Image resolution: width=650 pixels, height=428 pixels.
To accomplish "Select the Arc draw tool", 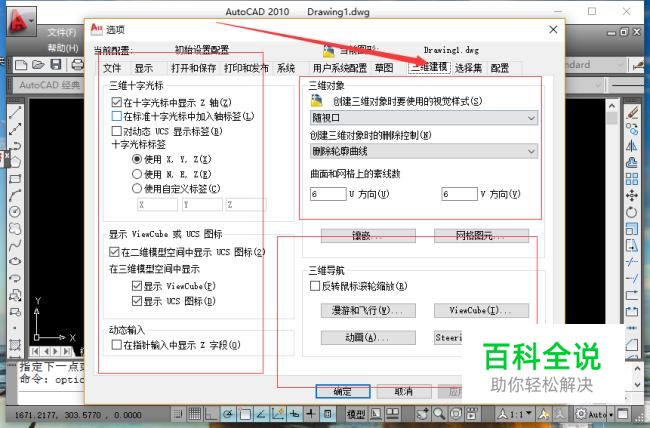I will [x=15, y=195].
